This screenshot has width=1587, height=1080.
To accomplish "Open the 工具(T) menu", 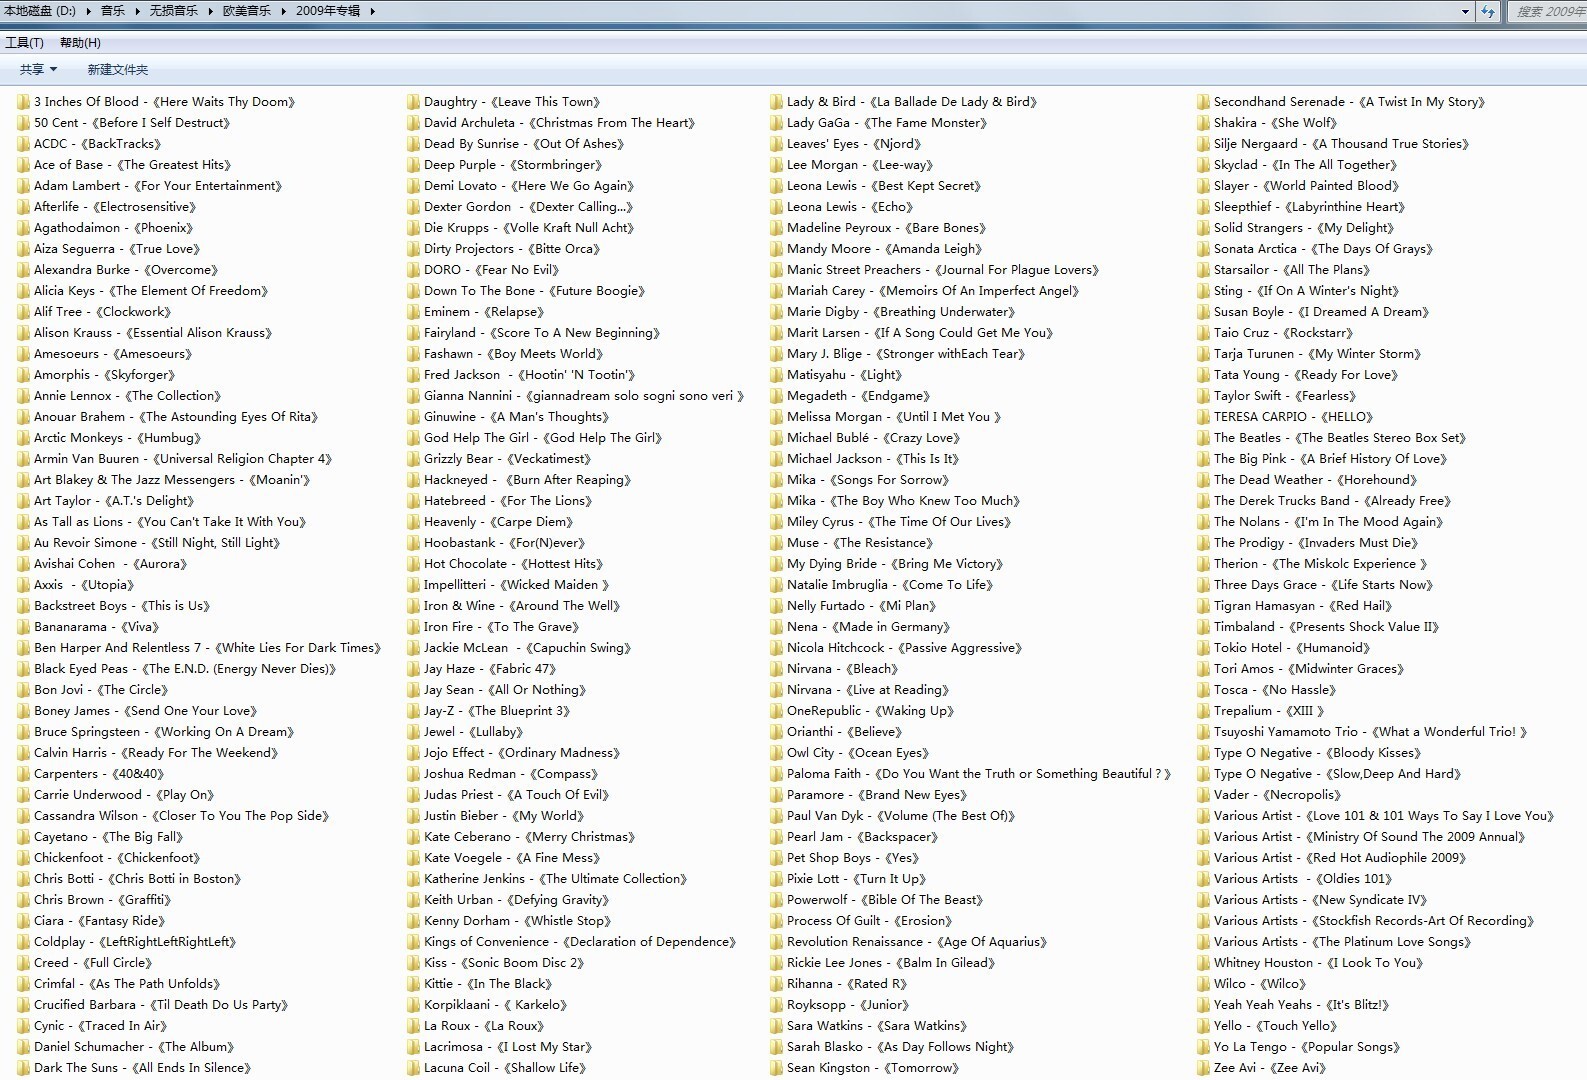I will 24,43.
